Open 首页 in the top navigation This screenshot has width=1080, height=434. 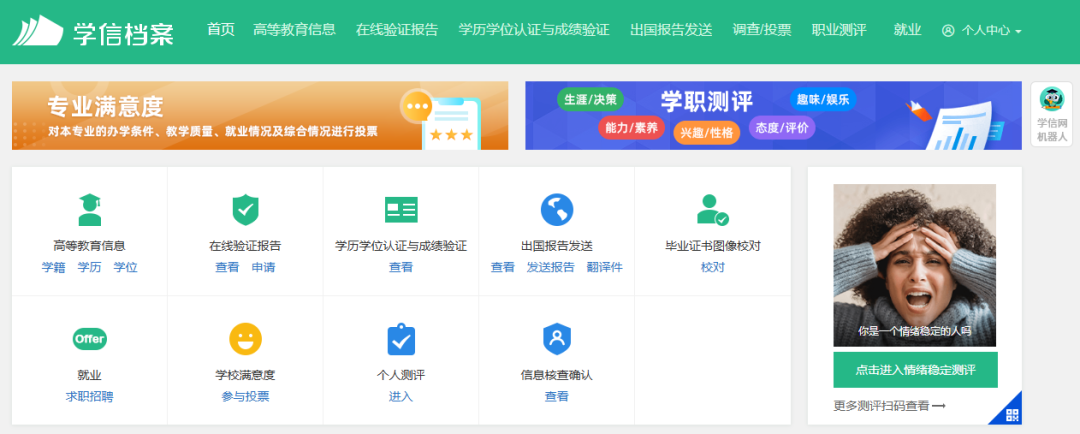(x=220, y=30)
